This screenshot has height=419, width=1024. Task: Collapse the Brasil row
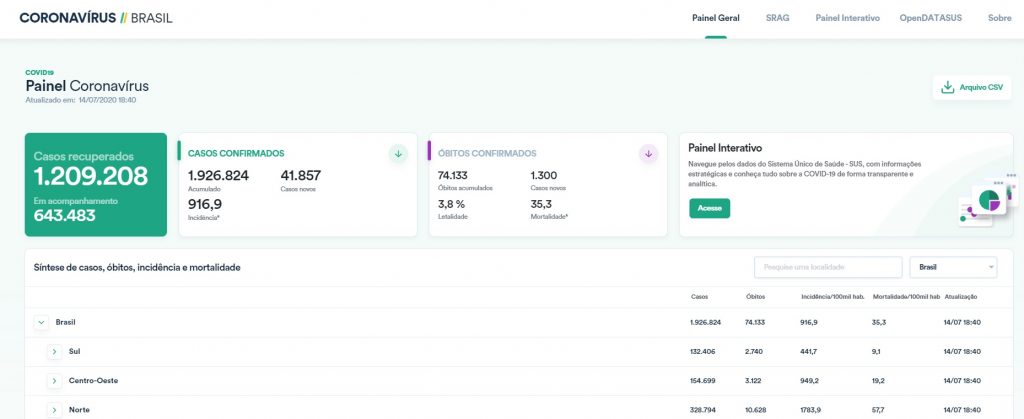(41, 322)
